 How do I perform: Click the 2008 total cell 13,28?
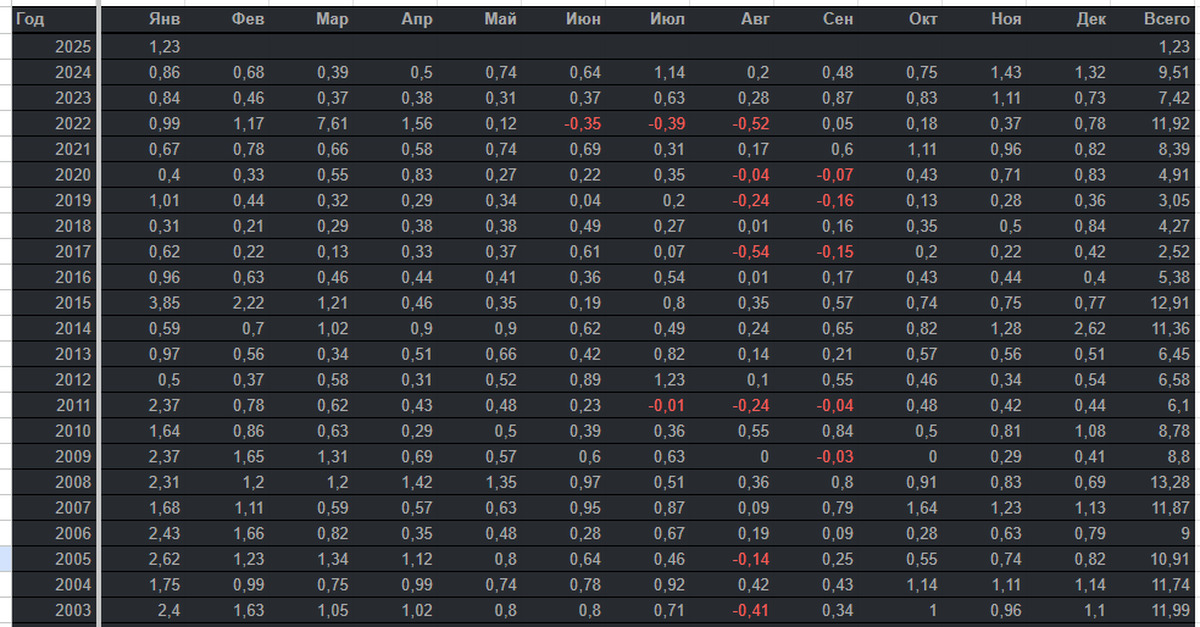(x=1168, y=482)
